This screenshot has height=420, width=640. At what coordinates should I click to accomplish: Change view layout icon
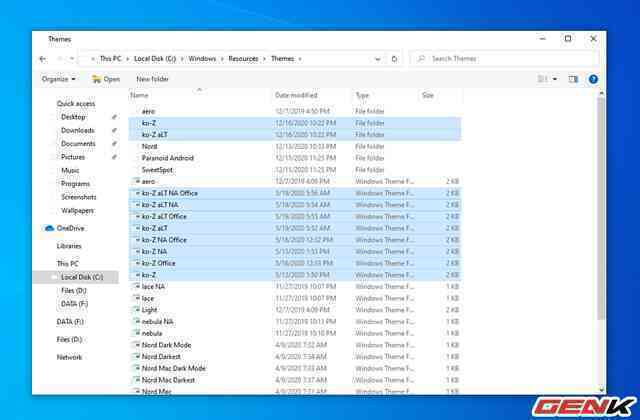[x=542, y=79]
